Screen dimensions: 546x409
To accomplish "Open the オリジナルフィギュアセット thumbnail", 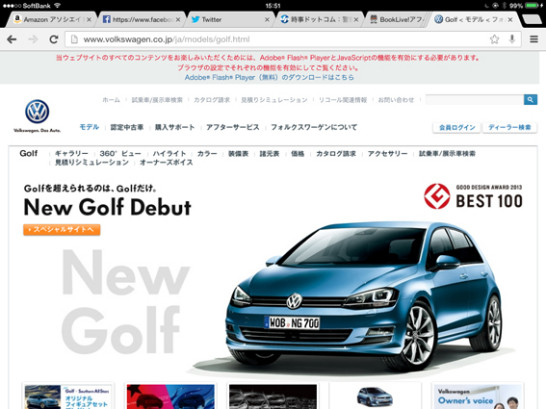I will click(68, 396).
